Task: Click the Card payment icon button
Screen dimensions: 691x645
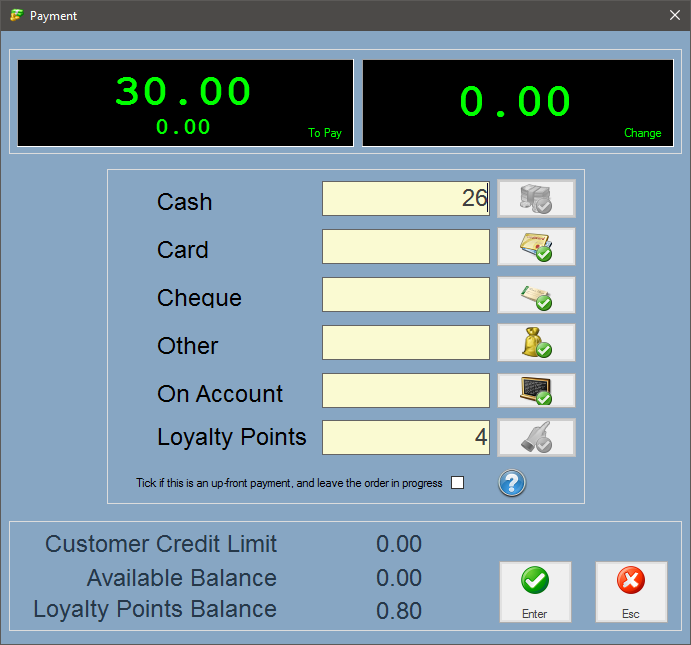Action: [537, 247]
